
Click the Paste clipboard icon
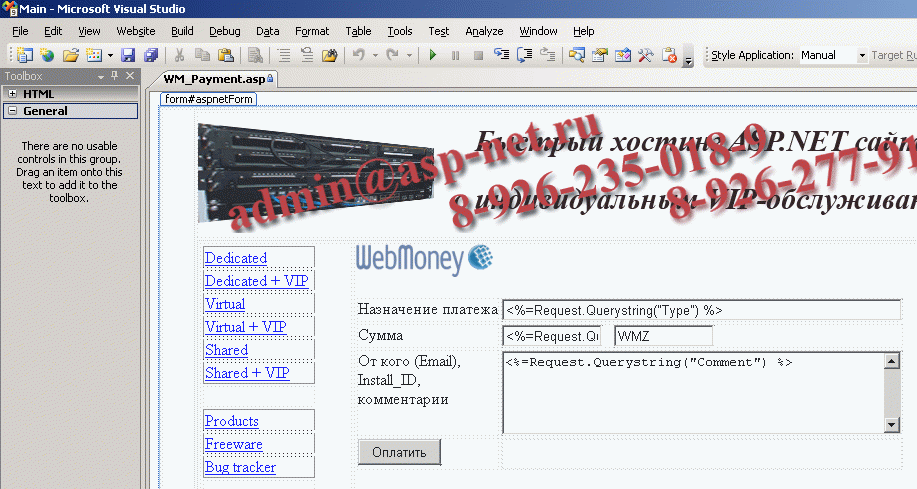click(x=226, y=55)
